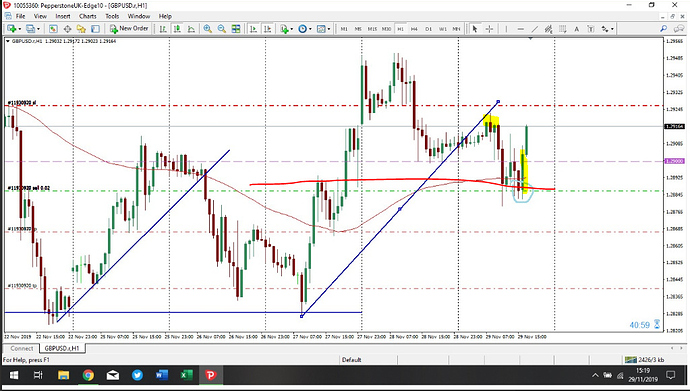Select the text label A tool
Viewport: 690px width, 391px height.
[x=576, y=29]
